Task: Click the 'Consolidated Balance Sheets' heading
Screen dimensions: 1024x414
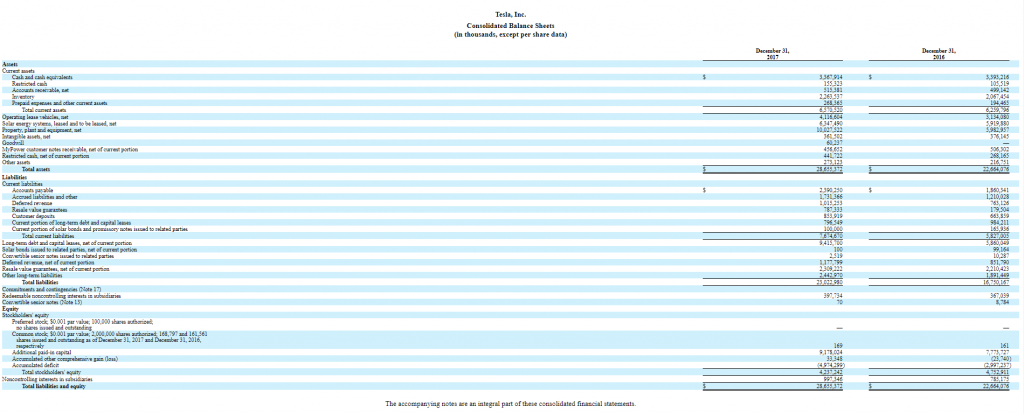Action: pos(511,25)
